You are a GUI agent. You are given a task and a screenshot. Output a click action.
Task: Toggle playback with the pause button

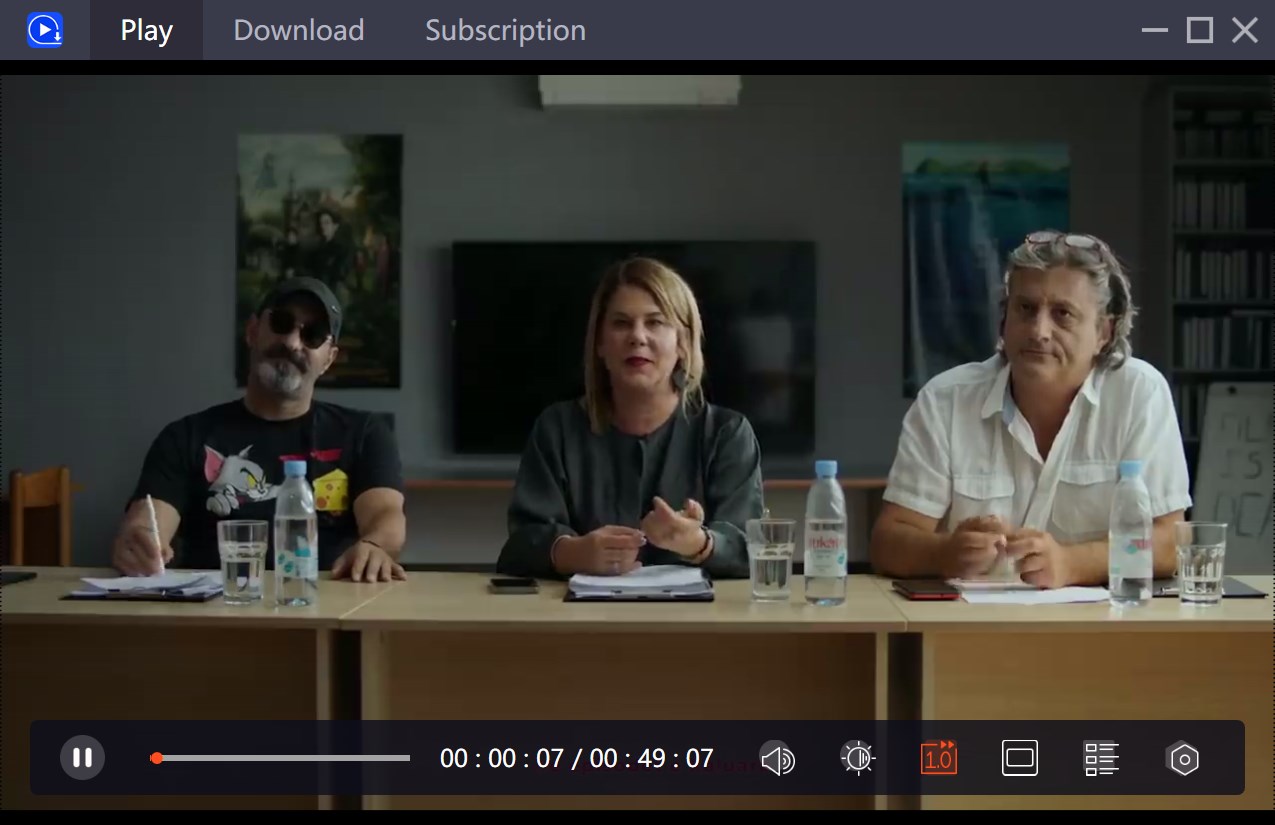(82, 757)
